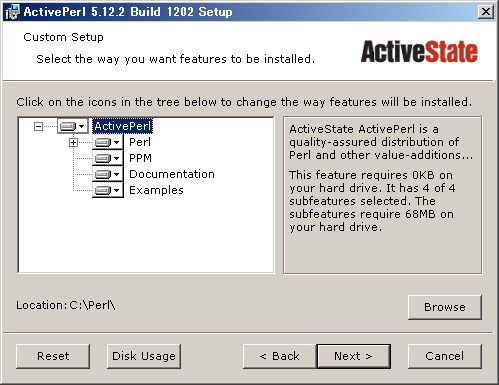The width and height of the screenshot is (499, 385).
Task: Open the Disk Usage dialog
Action: point(144,356)
